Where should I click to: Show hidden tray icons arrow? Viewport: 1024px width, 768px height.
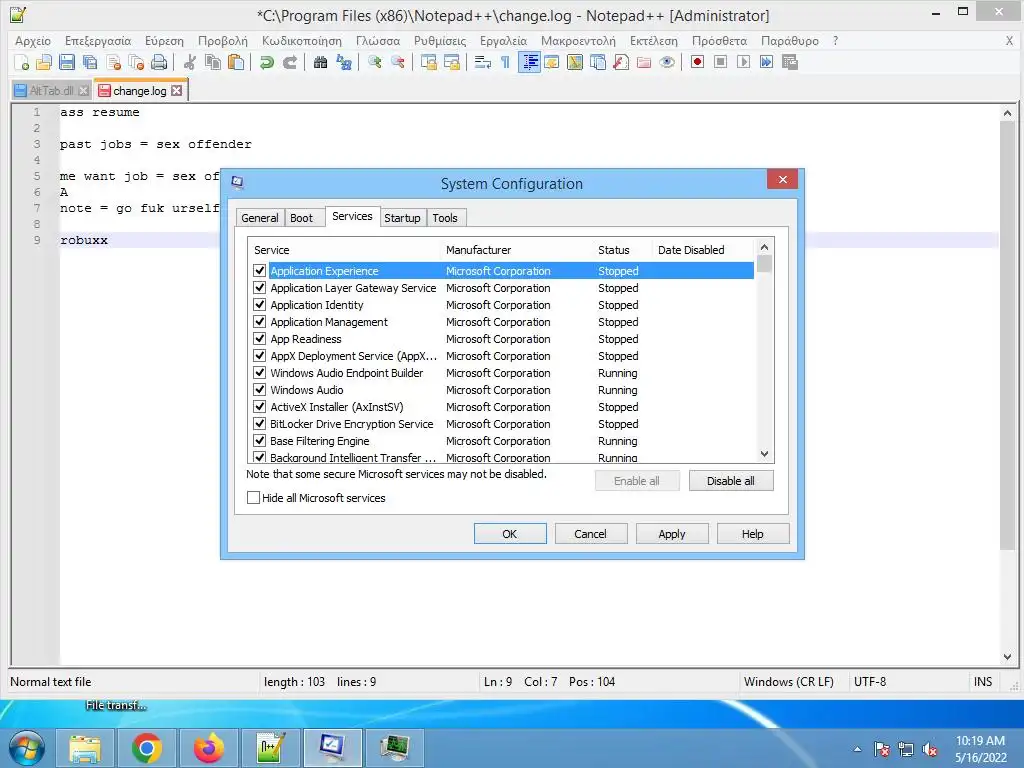pos(857,749)
